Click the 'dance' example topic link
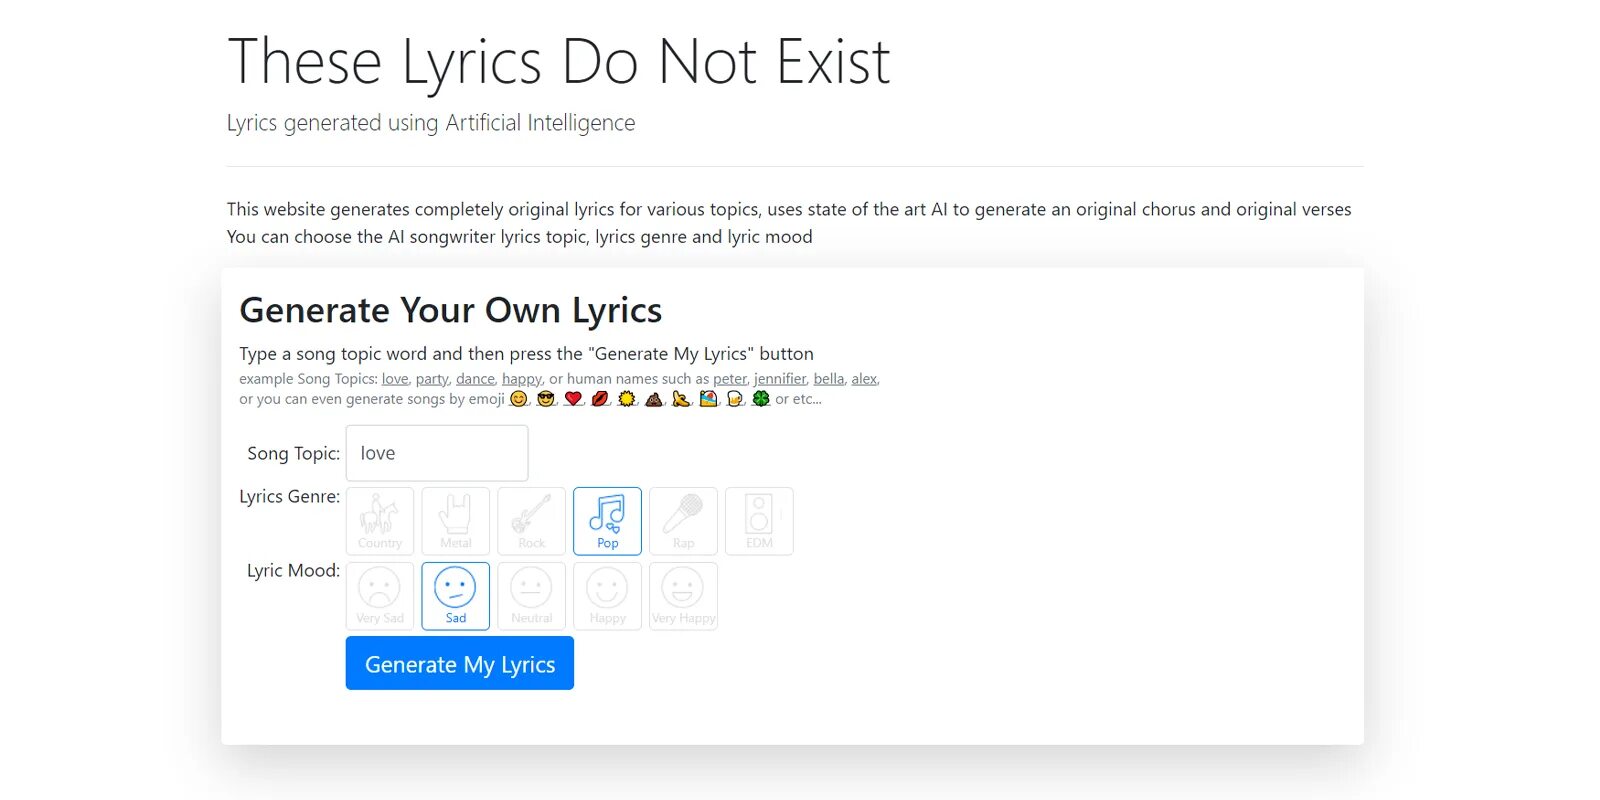 475,379
